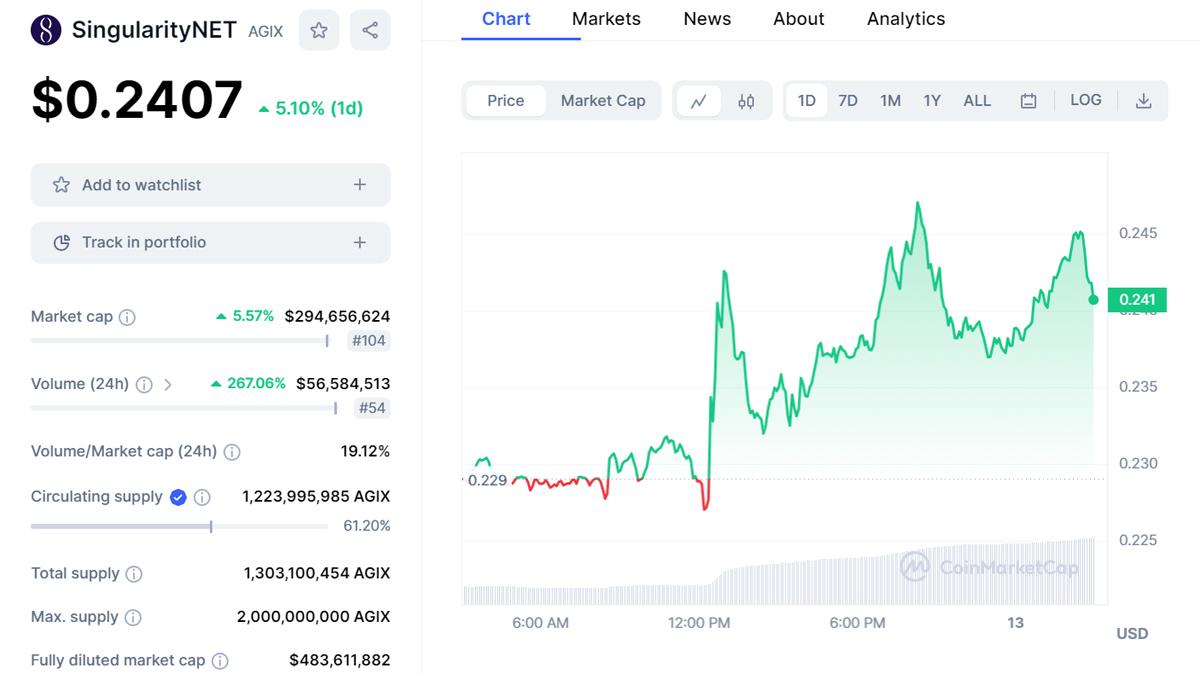The width and height of the screenshot is (1200, 675).
Task: Click $294,656,624 market cap value
Action: (x=337, y=316)
